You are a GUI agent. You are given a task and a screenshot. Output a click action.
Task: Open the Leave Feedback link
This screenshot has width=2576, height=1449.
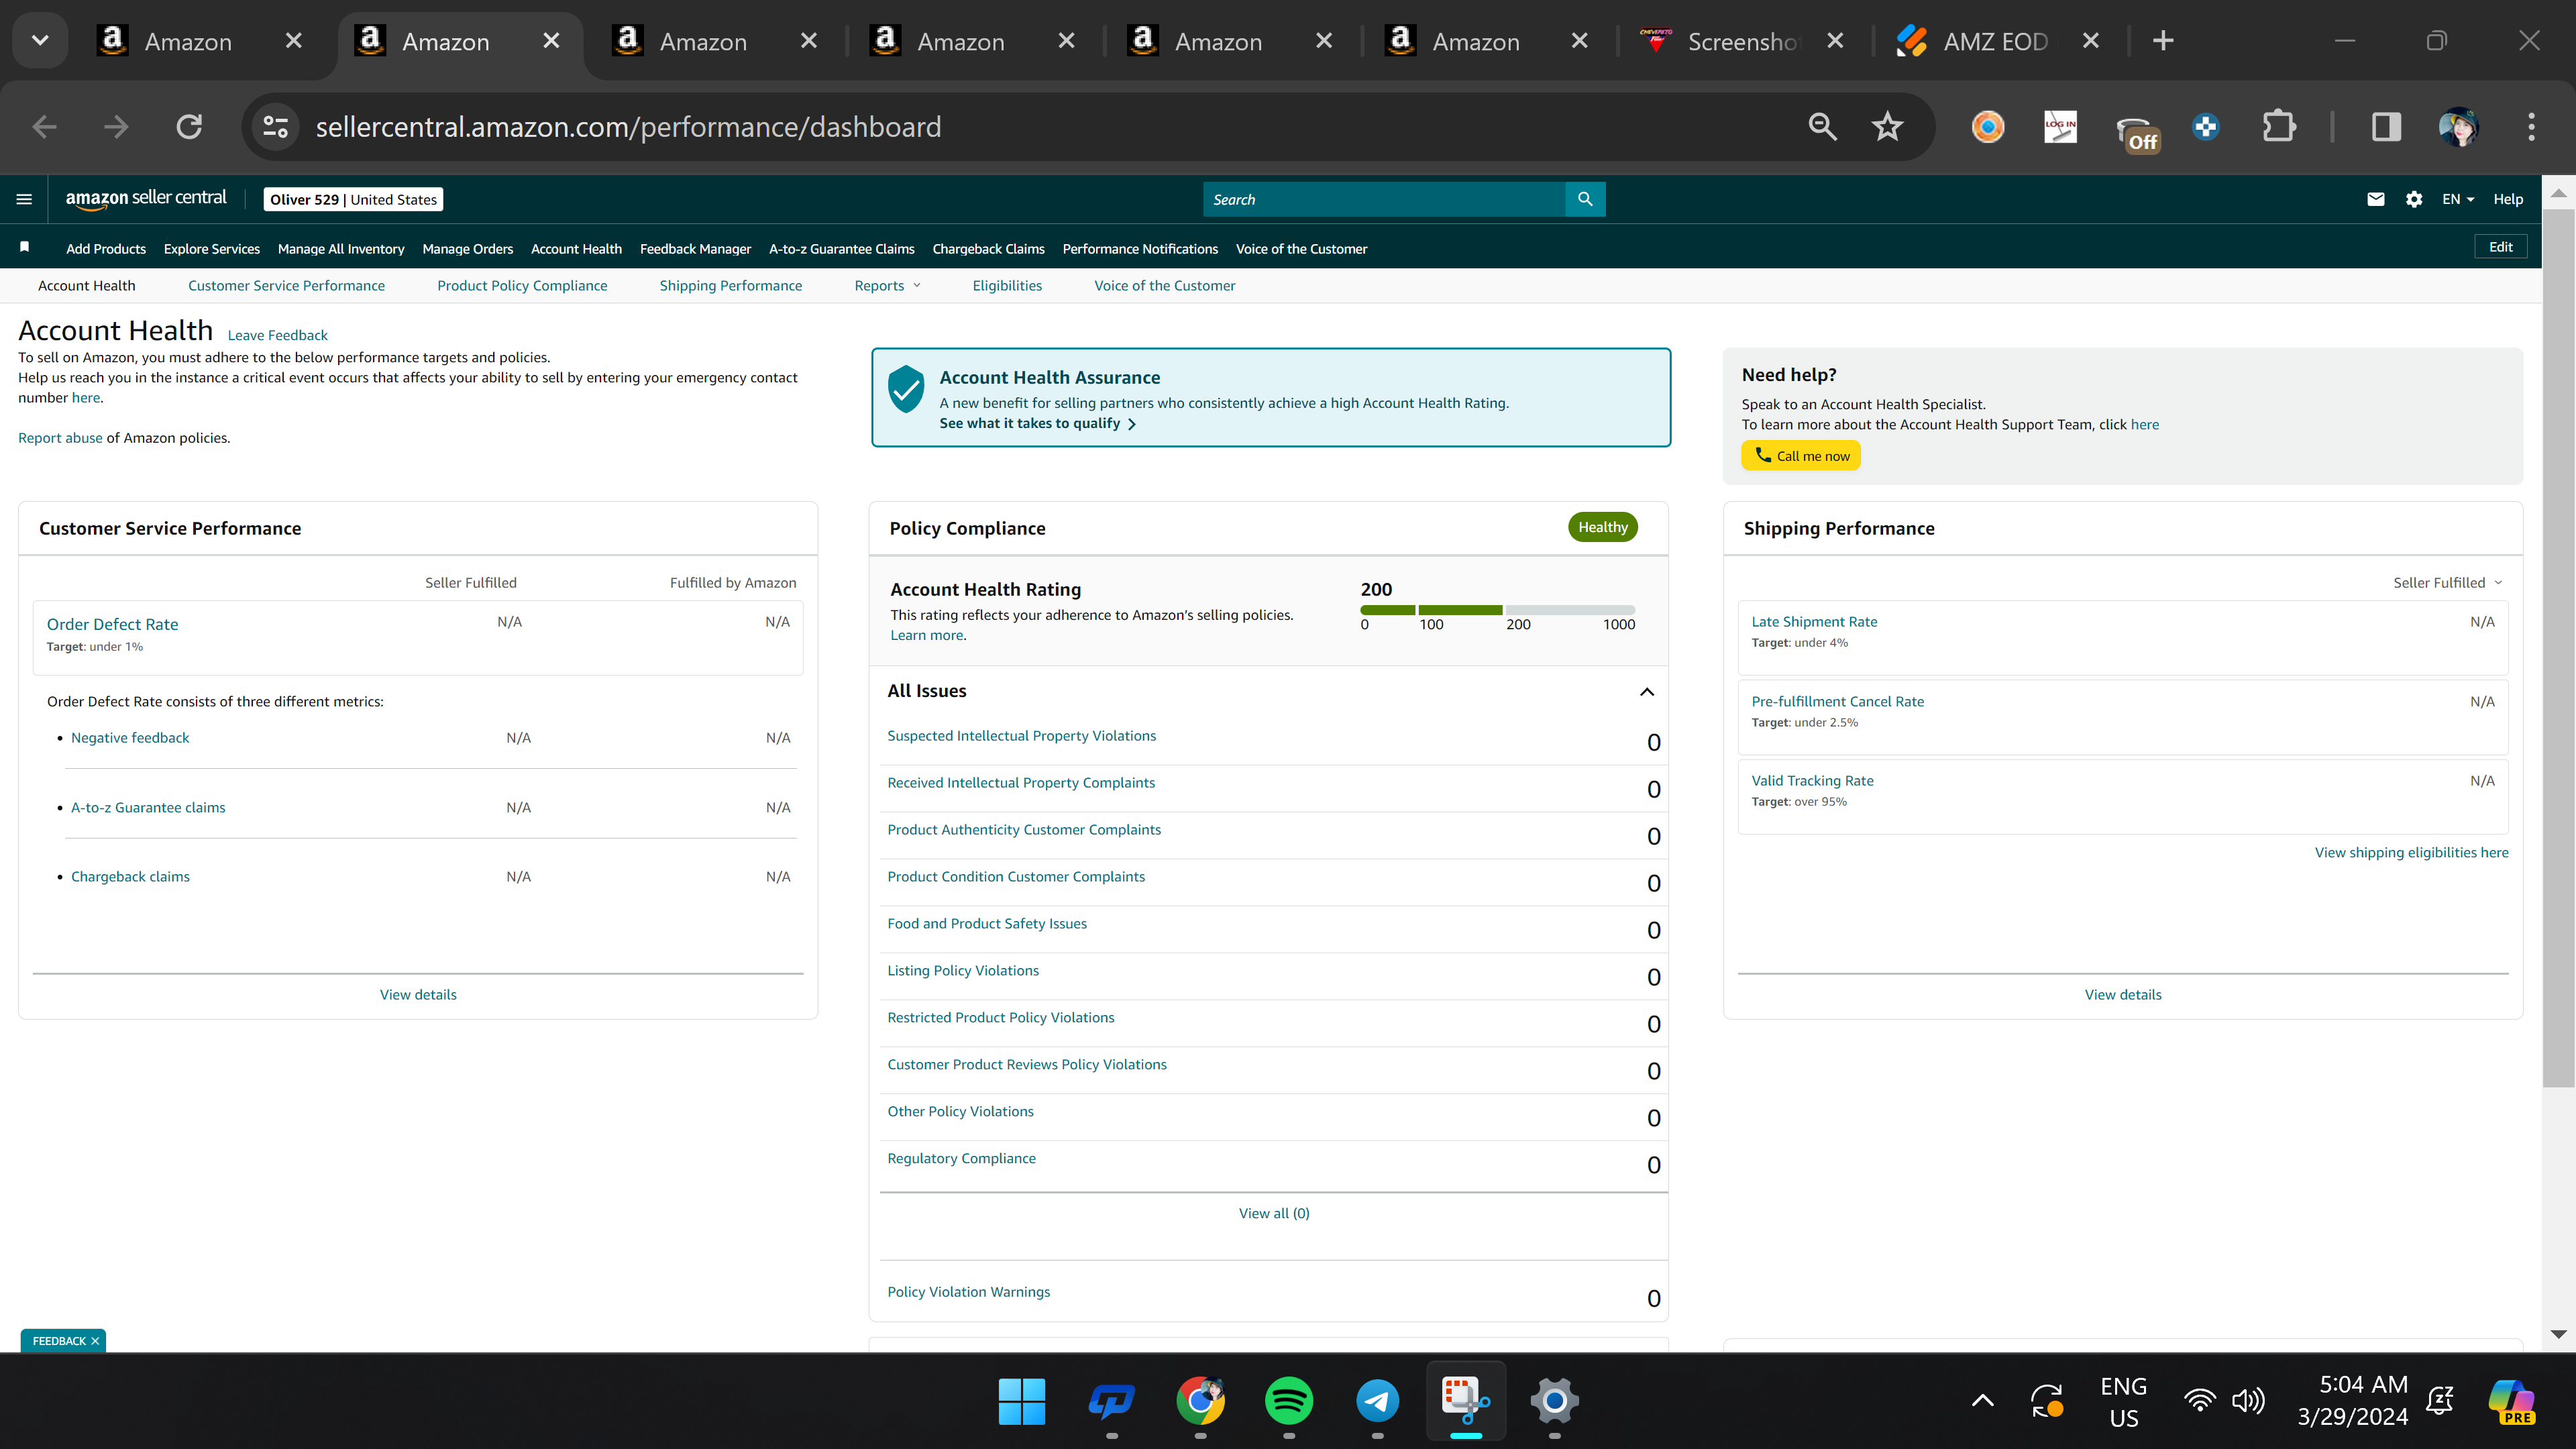(x=277, y=336)
